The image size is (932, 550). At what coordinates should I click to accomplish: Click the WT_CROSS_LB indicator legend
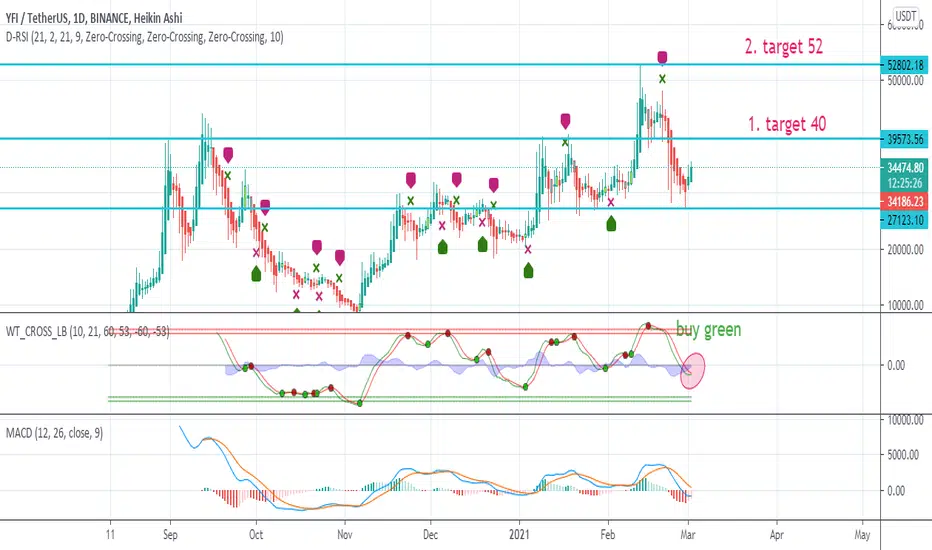87,332
